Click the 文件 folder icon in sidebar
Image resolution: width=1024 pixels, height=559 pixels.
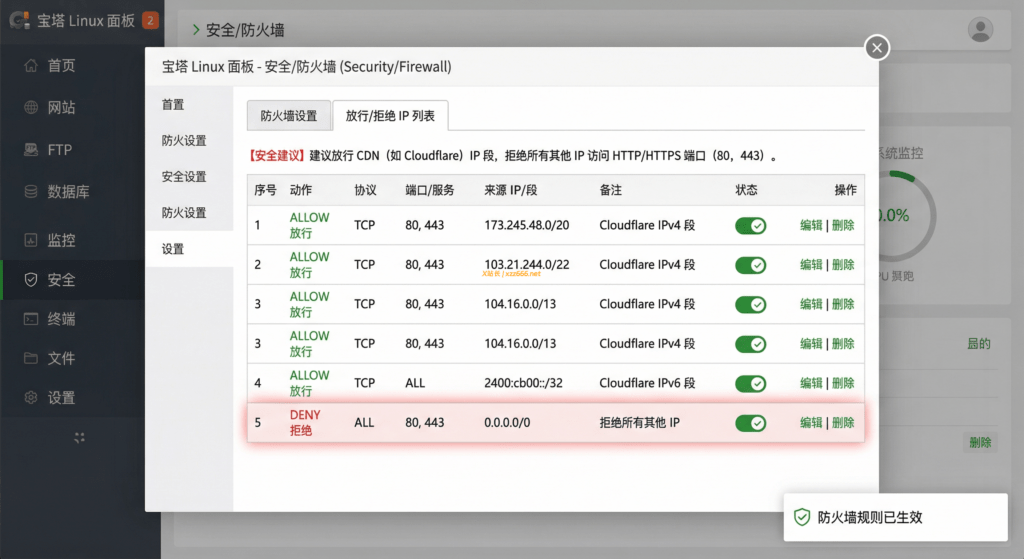click(31, 358)
